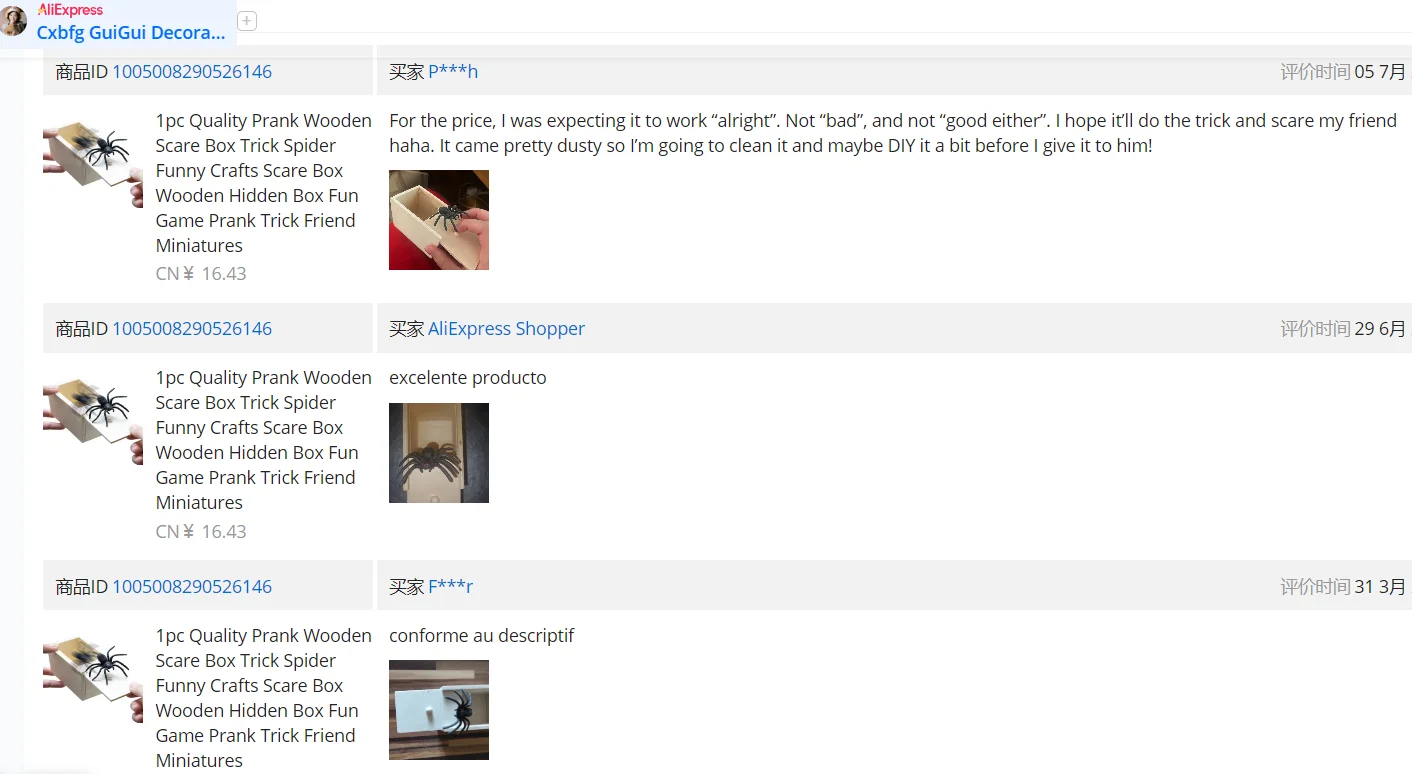Click the plus icon next to store name
This screenshot has height=774, width=1412.
point(247,21)
